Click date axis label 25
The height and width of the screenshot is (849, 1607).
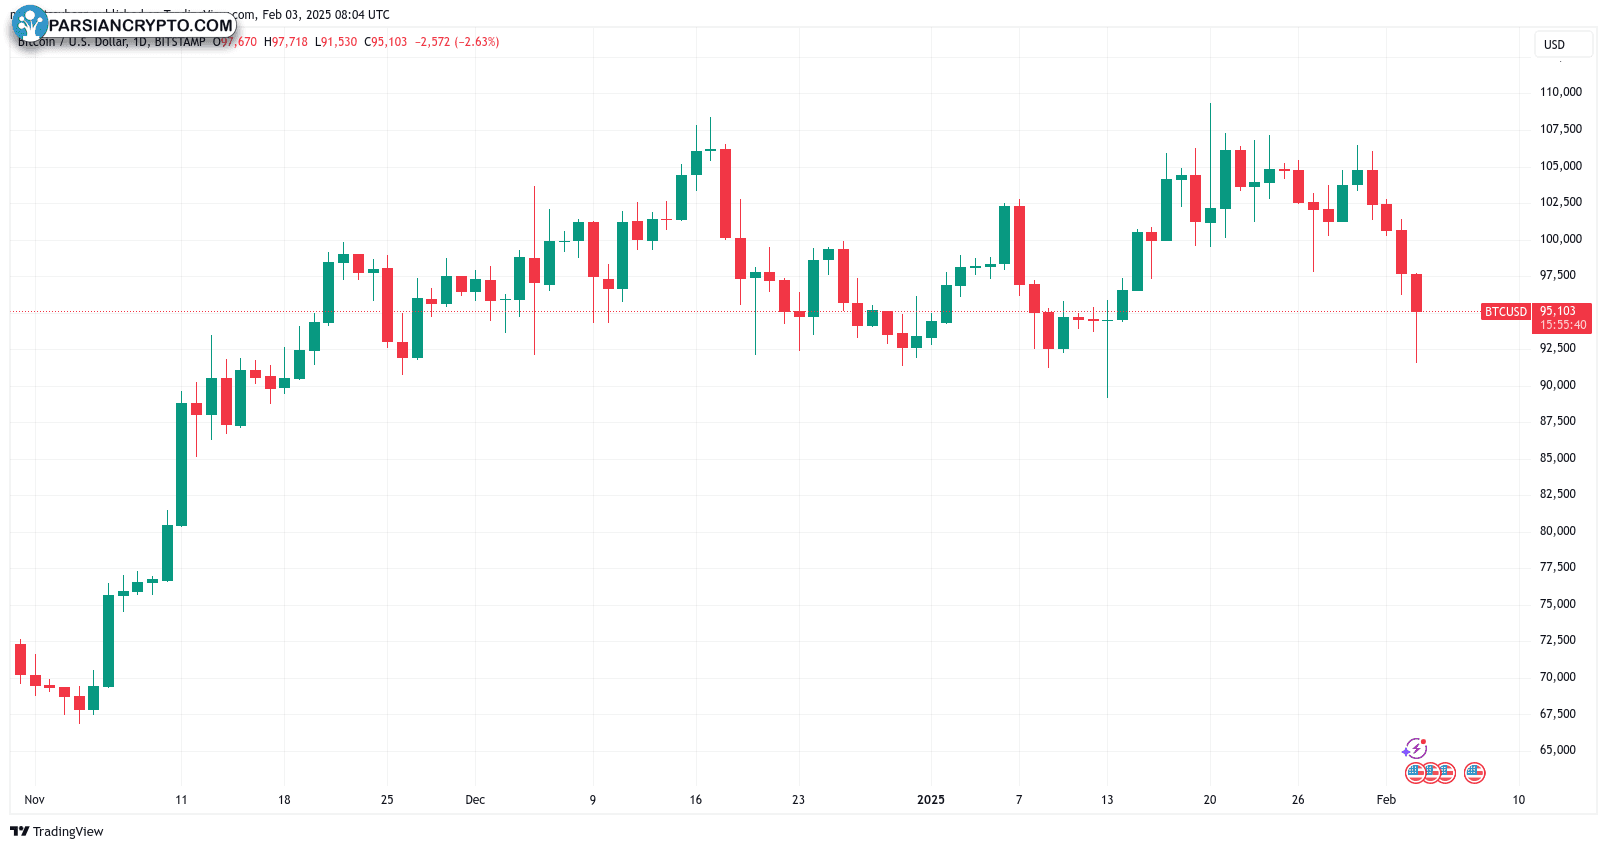[387, 800]
